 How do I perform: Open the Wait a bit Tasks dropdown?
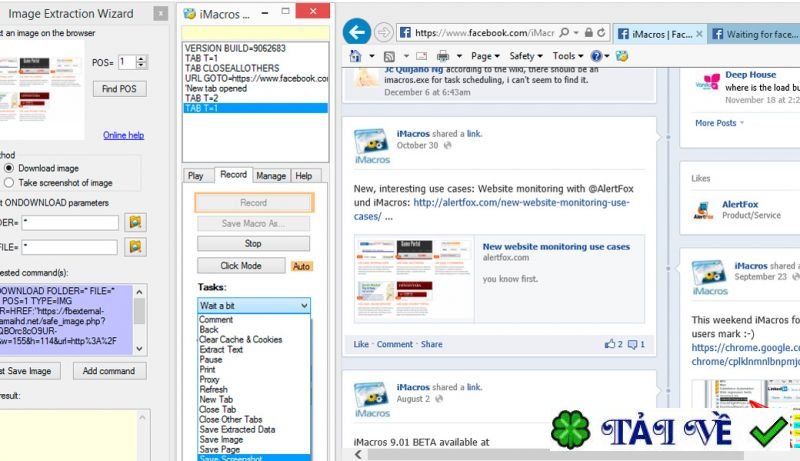254,305
